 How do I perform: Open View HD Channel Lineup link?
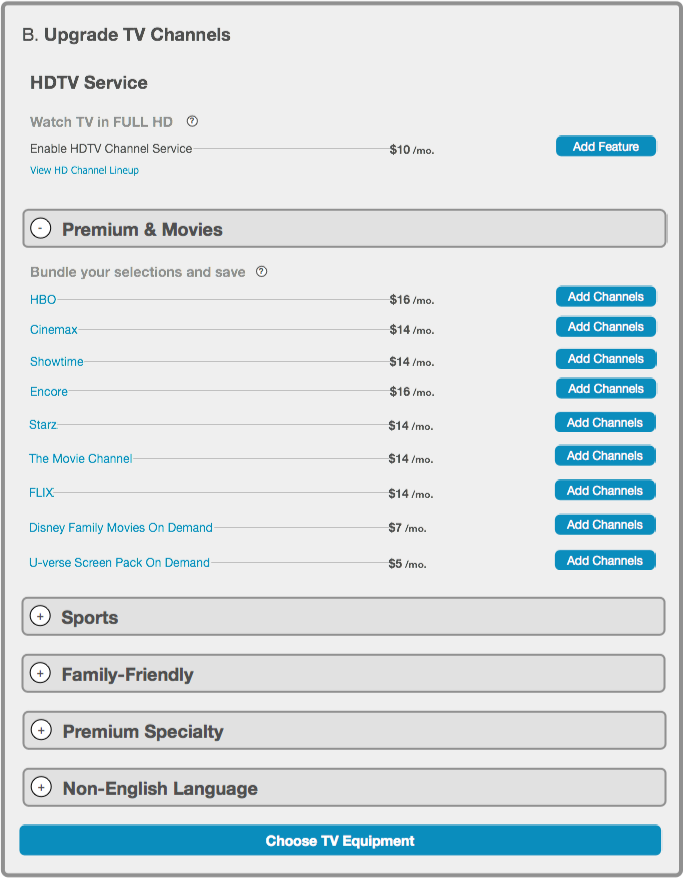[85, 170]
